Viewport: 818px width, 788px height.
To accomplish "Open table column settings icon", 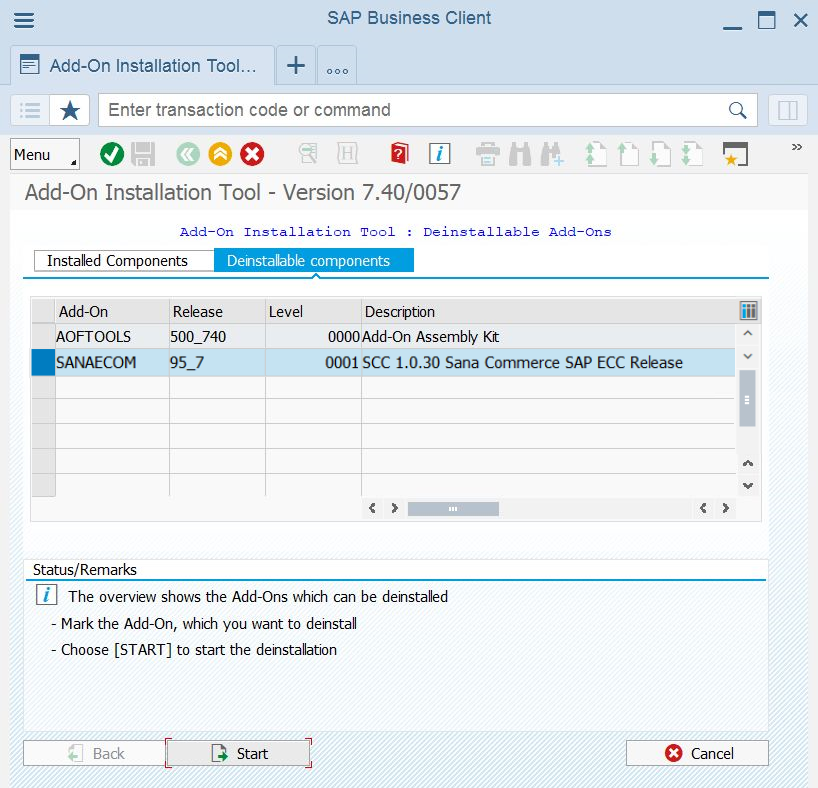I will (x=748, y=311).
